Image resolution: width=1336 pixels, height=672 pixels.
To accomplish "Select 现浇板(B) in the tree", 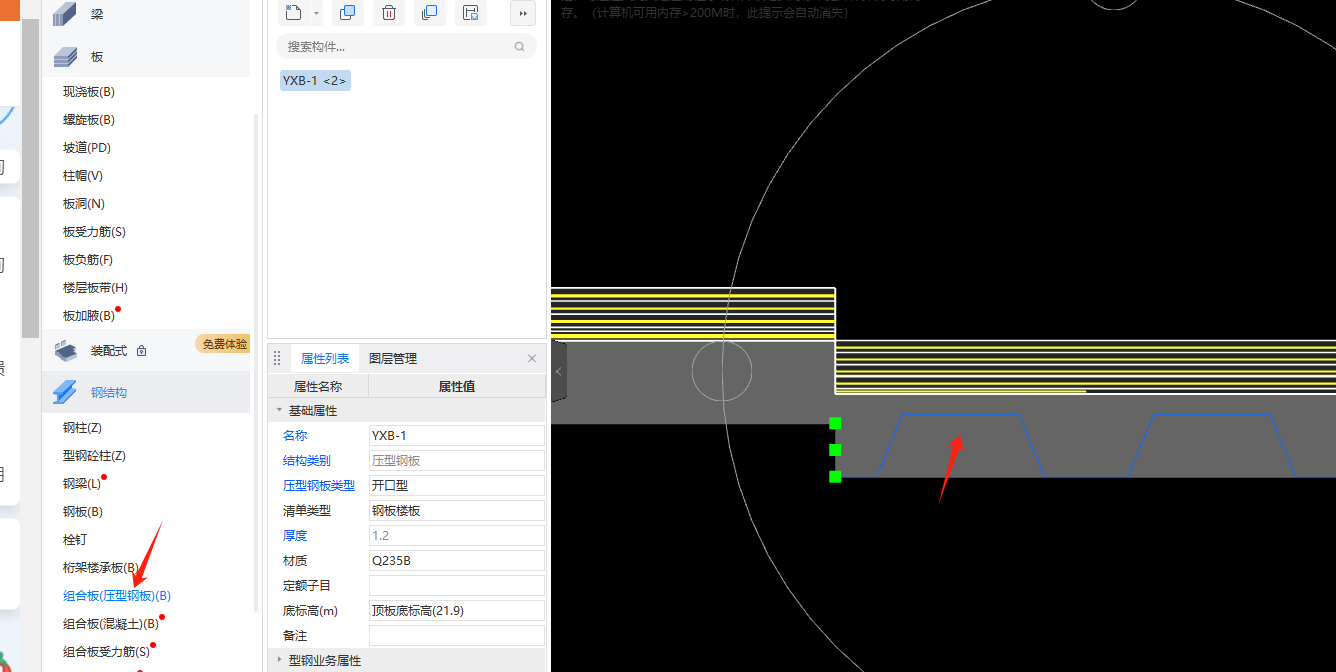I will pyautogui.click(x=89, y=92).
